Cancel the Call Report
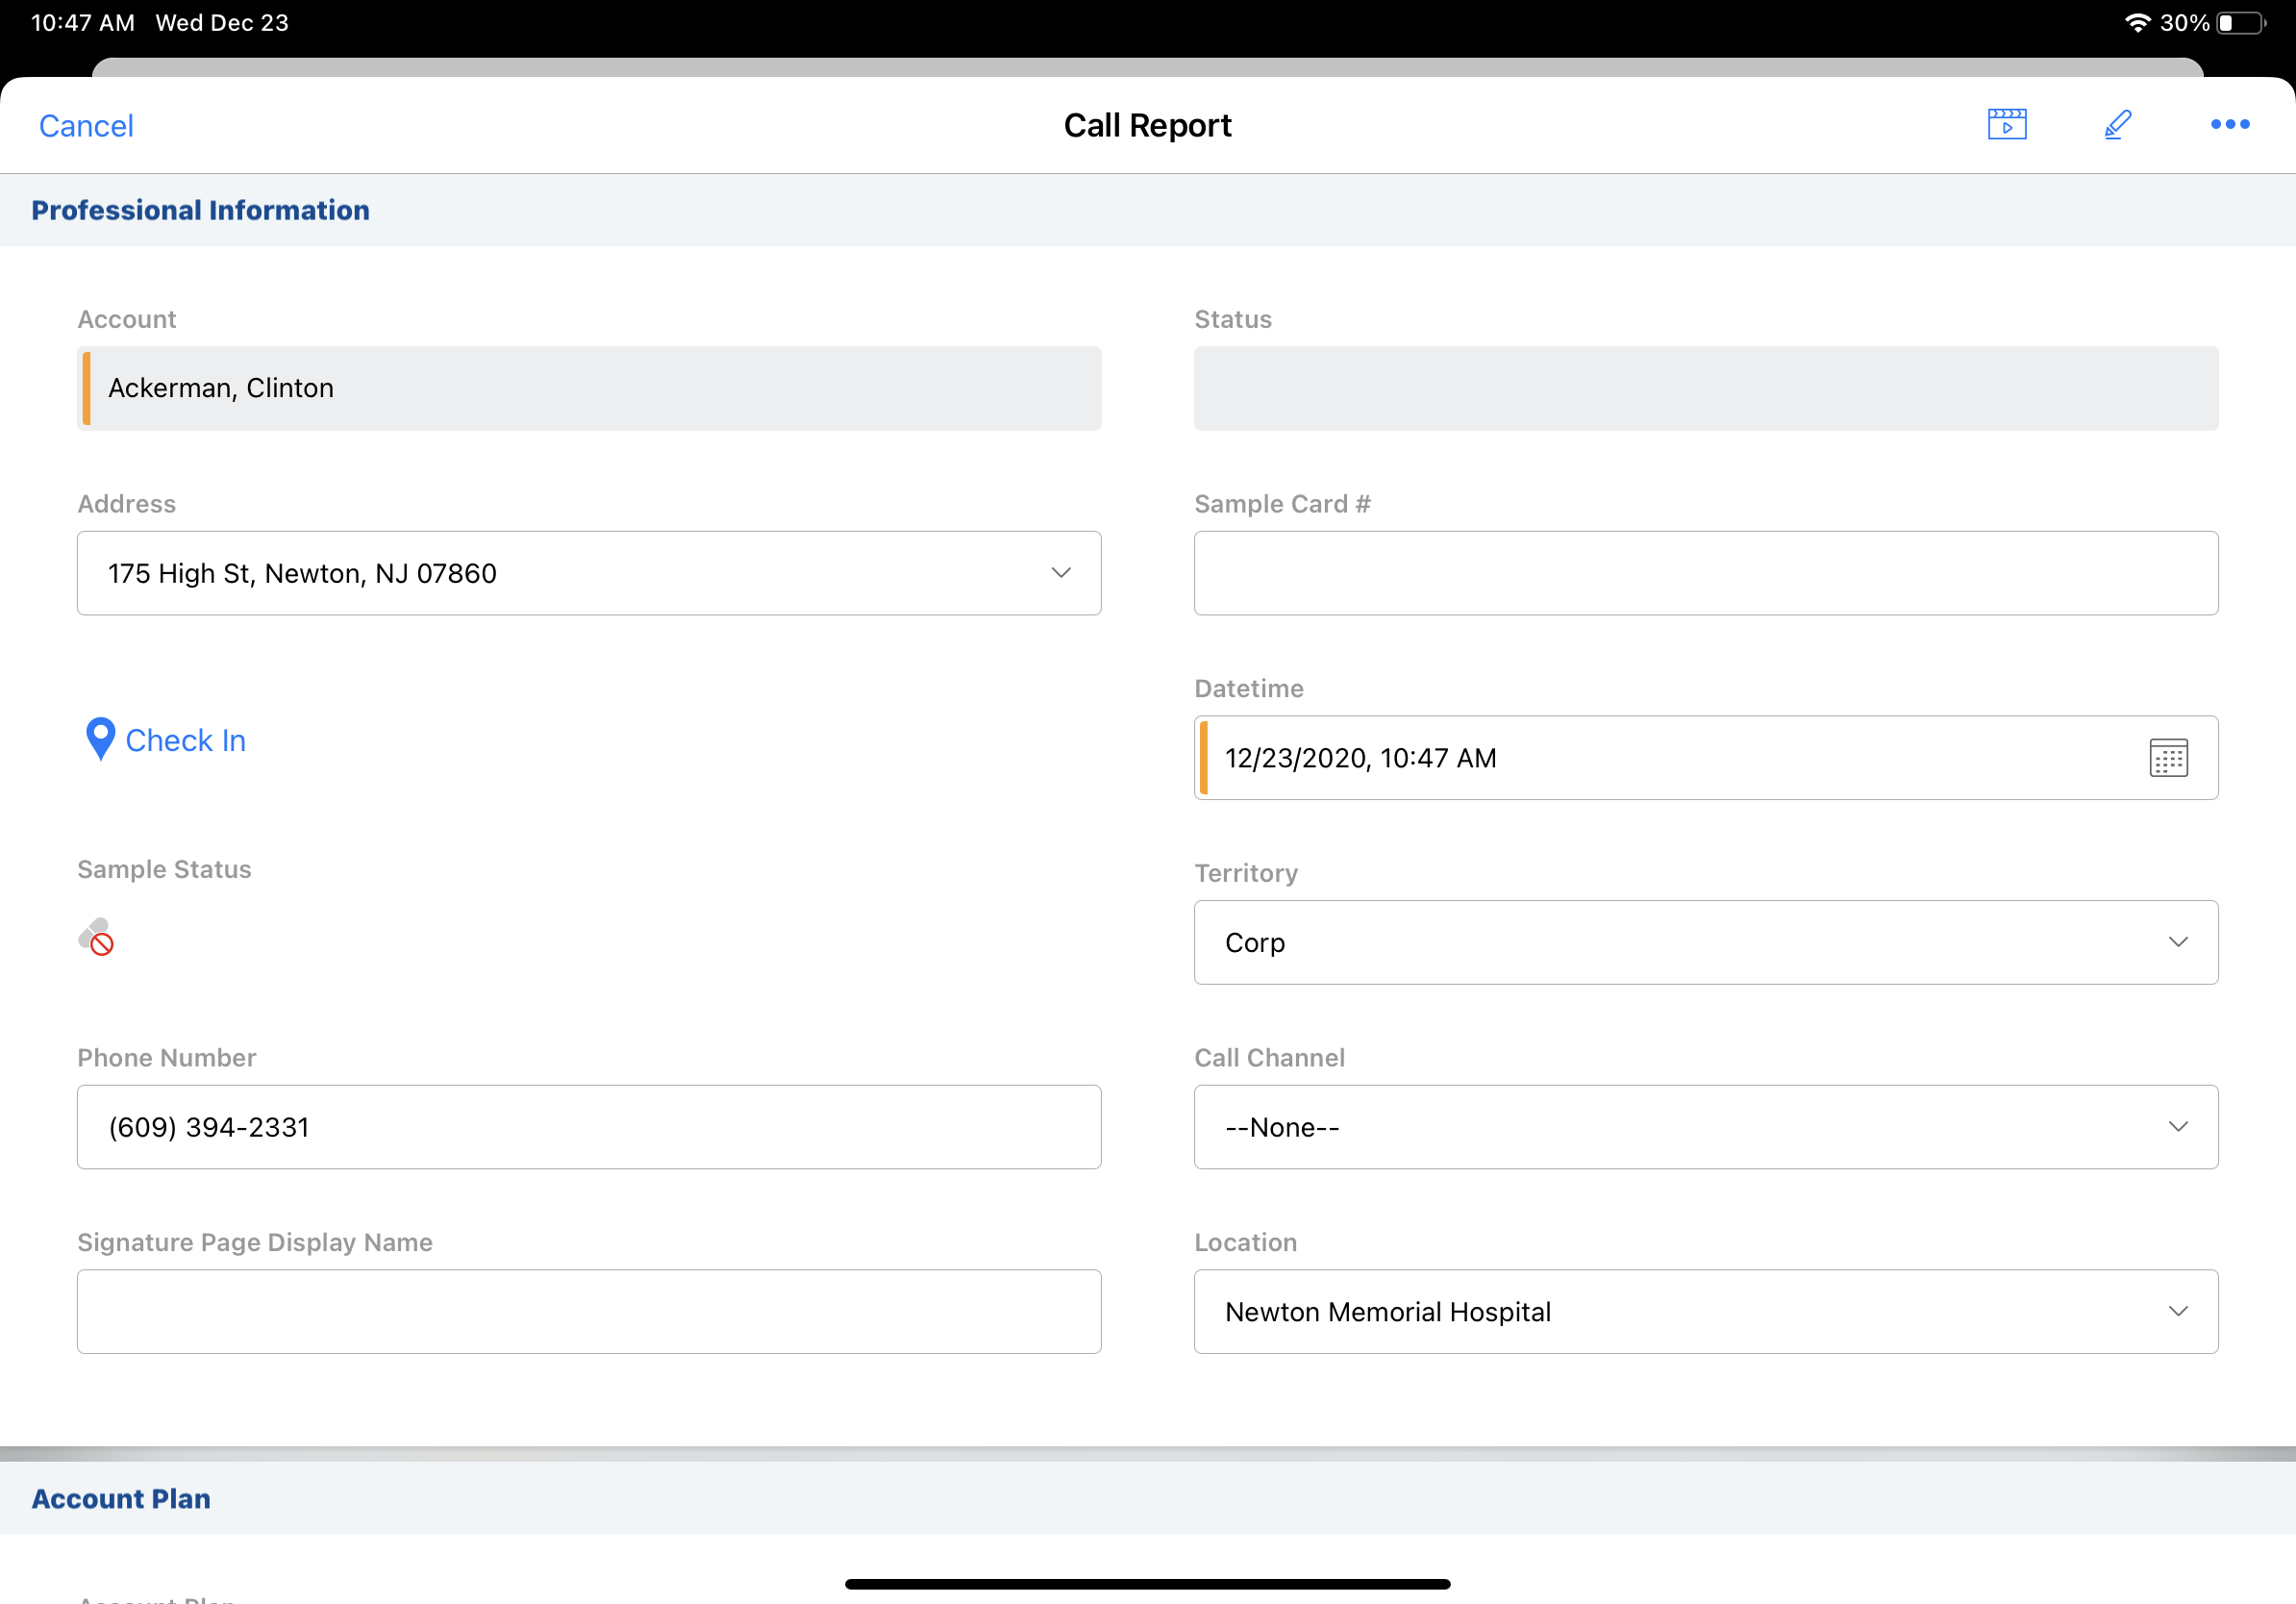2296x1604 pixels. pyautogui.click(x=86, y=126)
